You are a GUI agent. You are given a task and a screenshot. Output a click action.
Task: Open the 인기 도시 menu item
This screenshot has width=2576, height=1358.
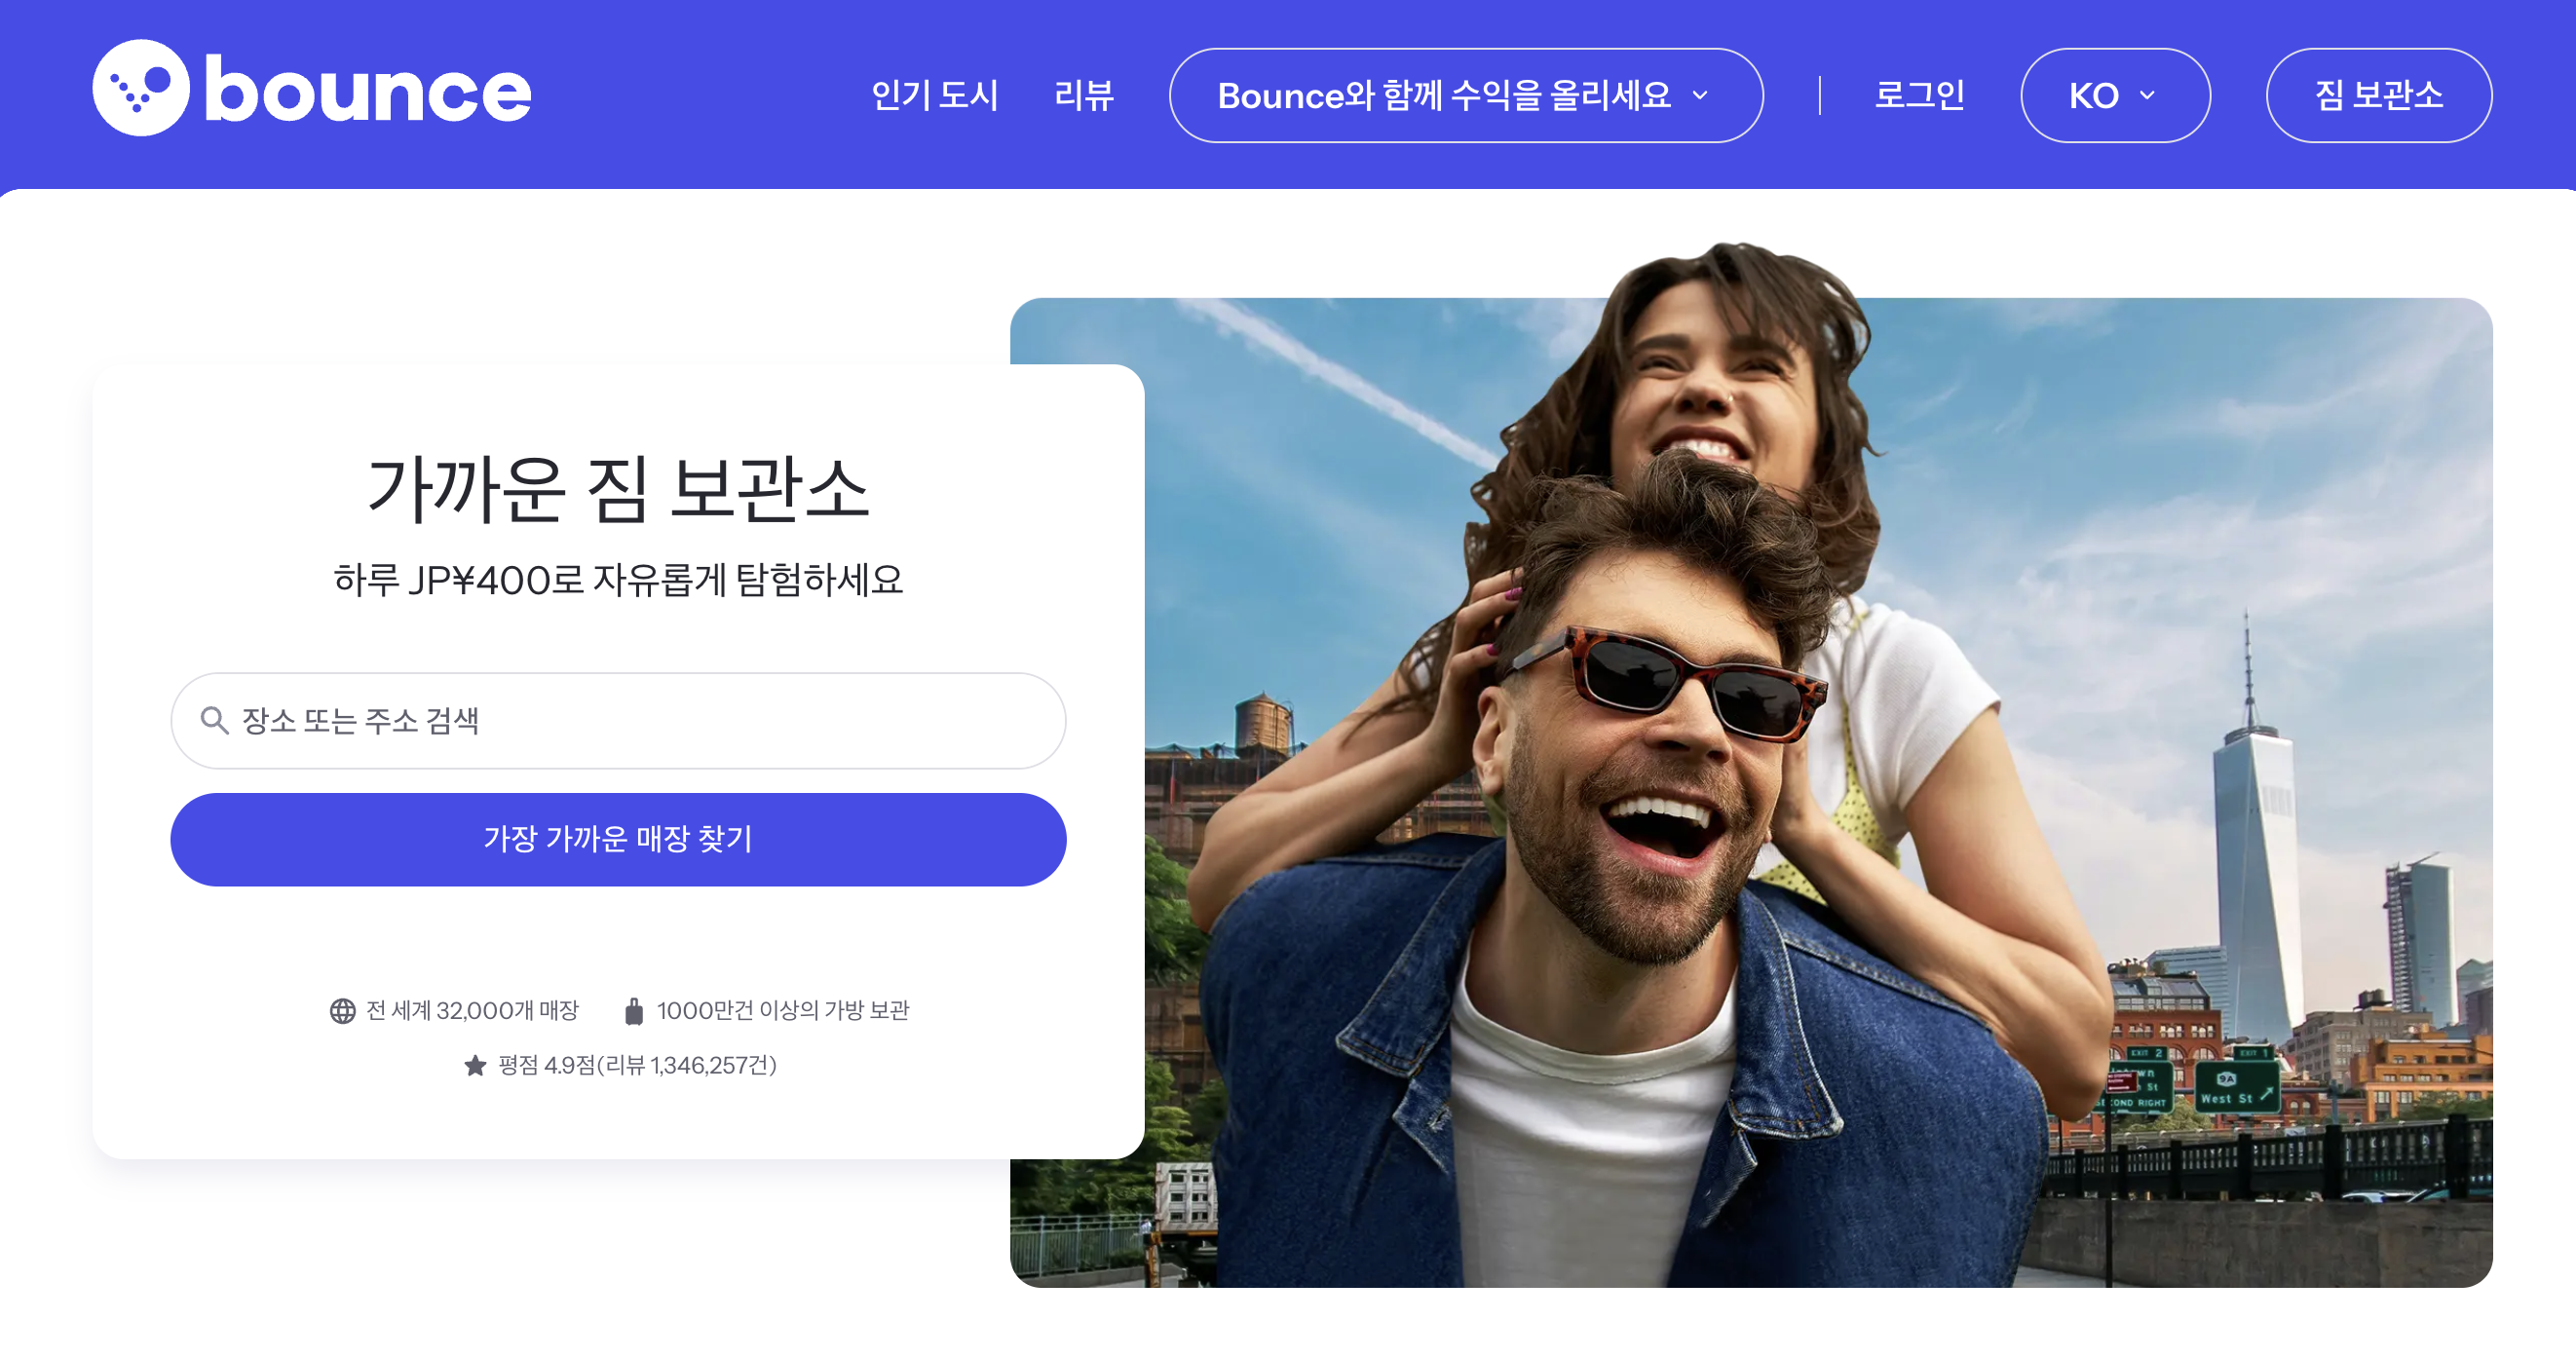pyautogui.click(x=934, y=96)
